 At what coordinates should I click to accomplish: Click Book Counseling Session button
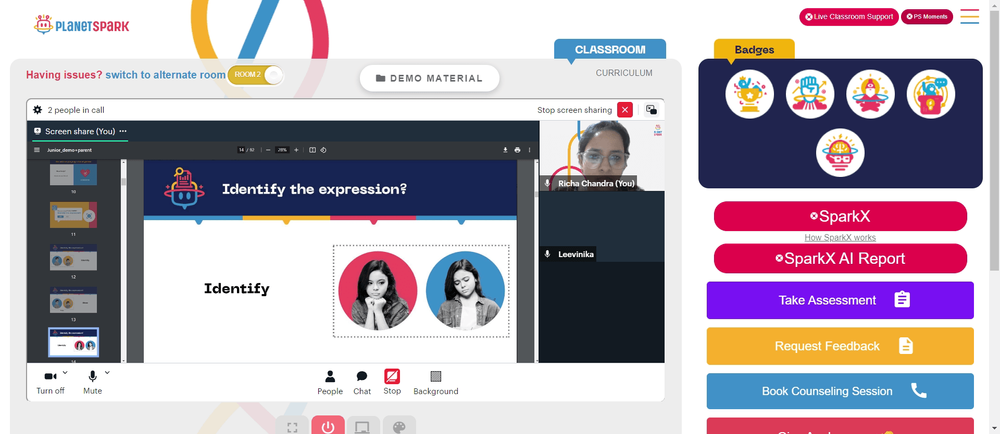point(840,391)
